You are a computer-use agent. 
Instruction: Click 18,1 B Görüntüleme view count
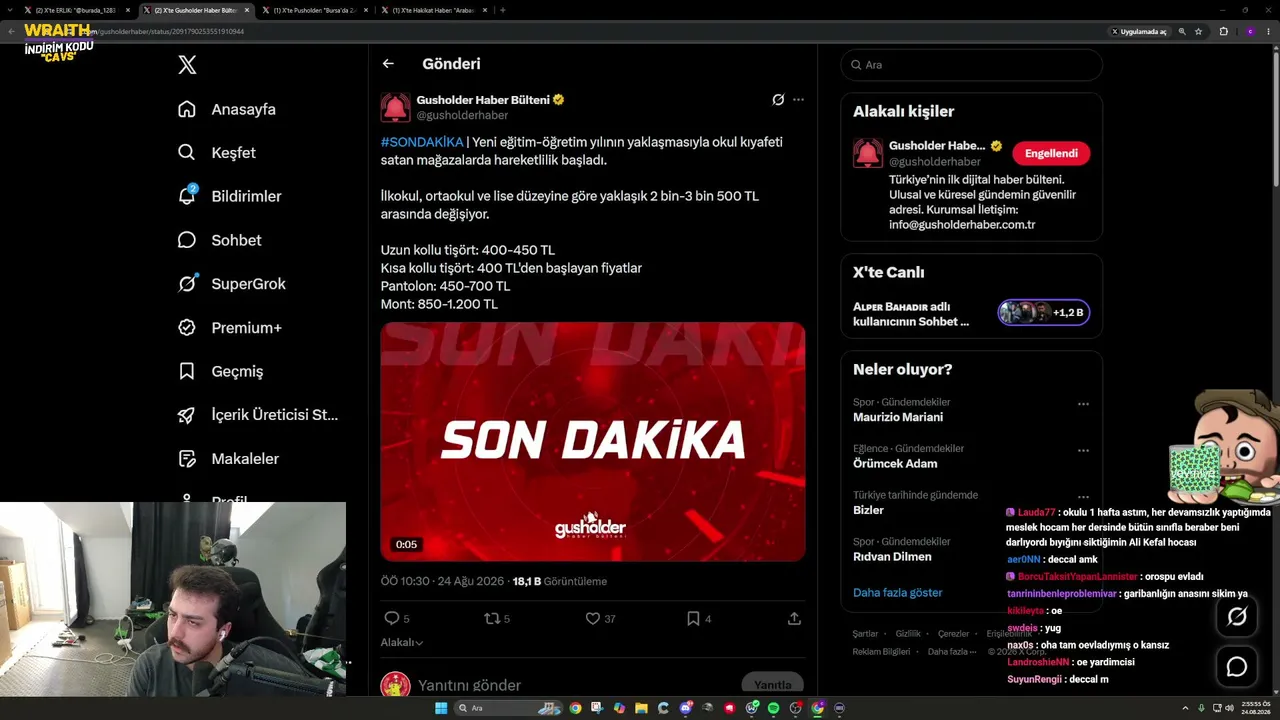[x=560, y=581]
